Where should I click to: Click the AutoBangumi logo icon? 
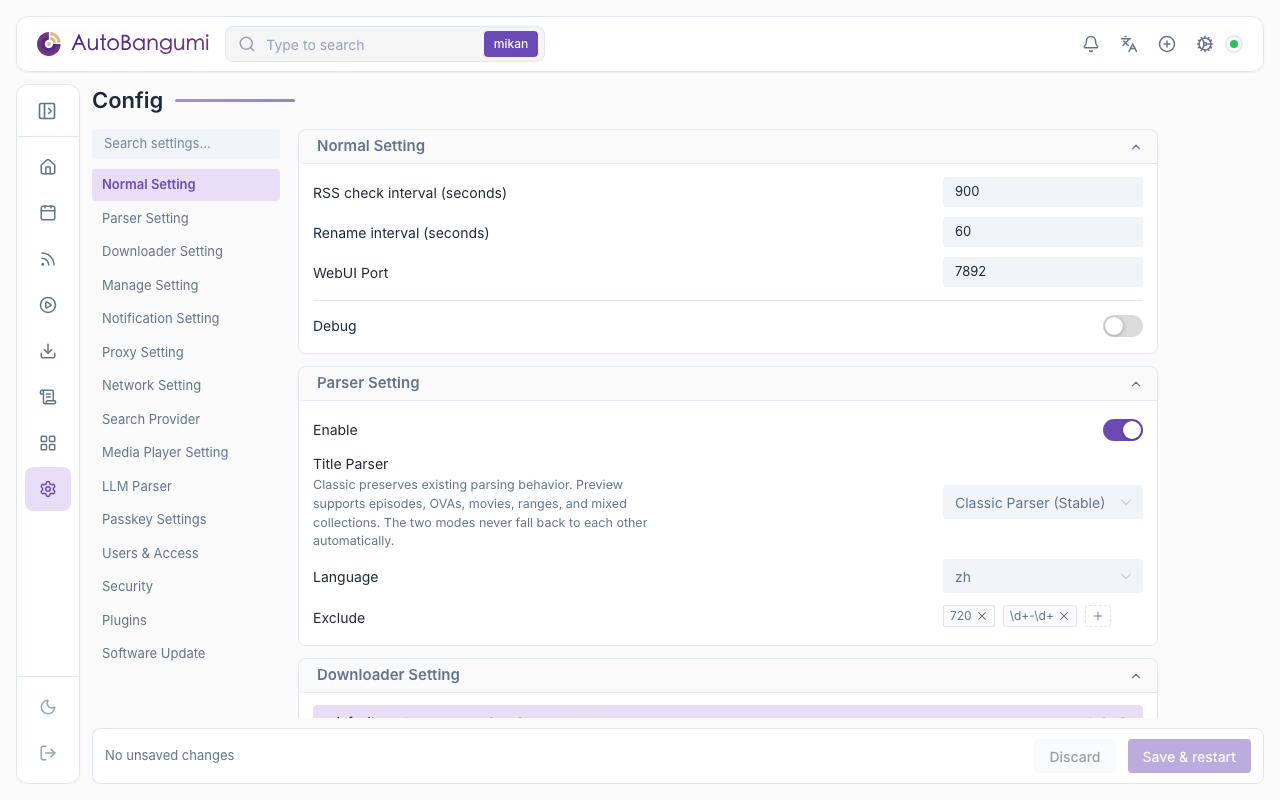tap(49, 44)
